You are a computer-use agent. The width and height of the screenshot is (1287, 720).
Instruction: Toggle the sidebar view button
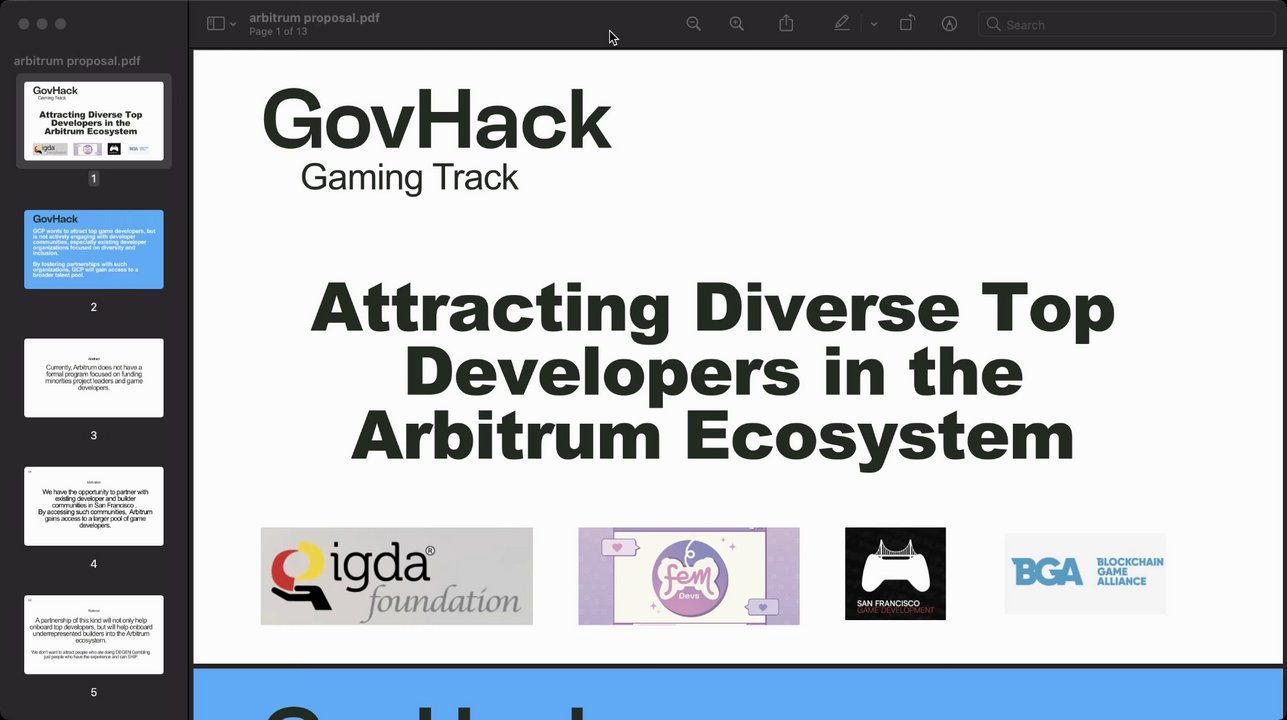[215, 23]
